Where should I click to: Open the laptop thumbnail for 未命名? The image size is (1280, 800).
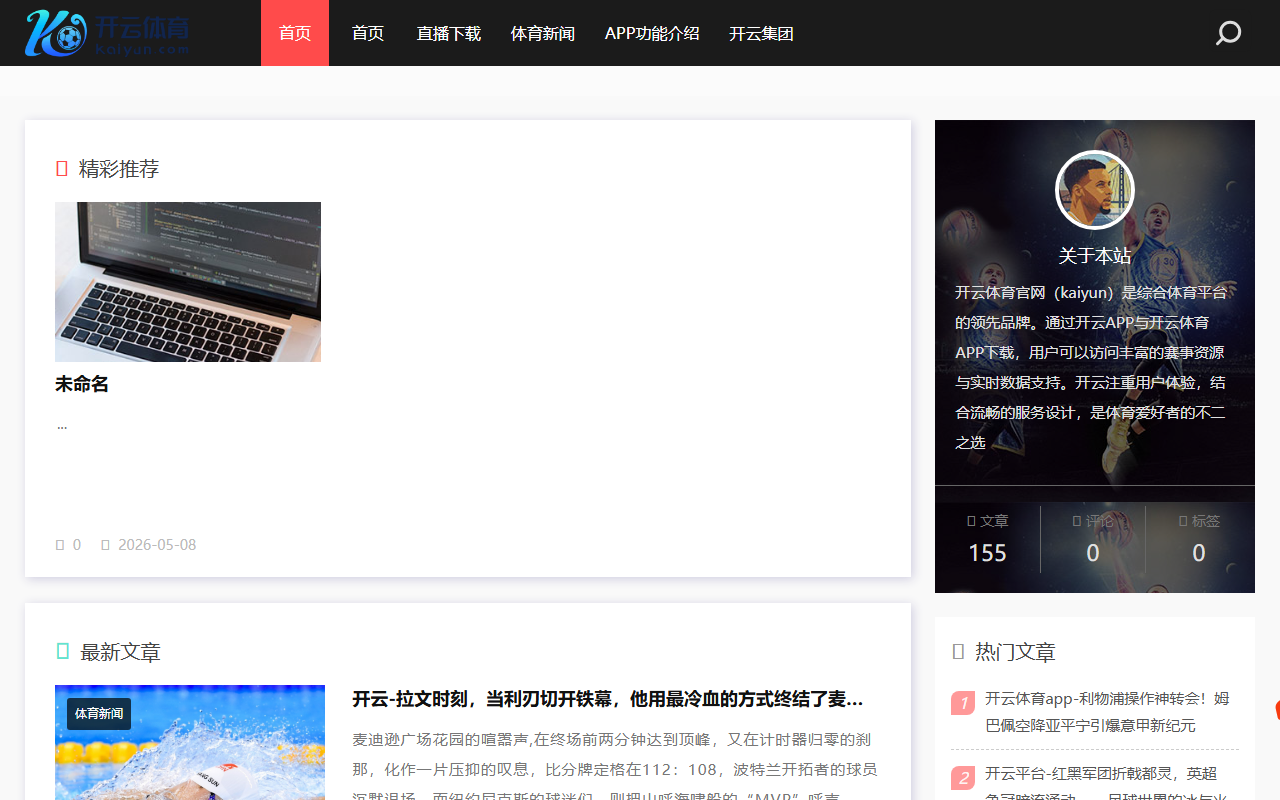coord(188,282)
